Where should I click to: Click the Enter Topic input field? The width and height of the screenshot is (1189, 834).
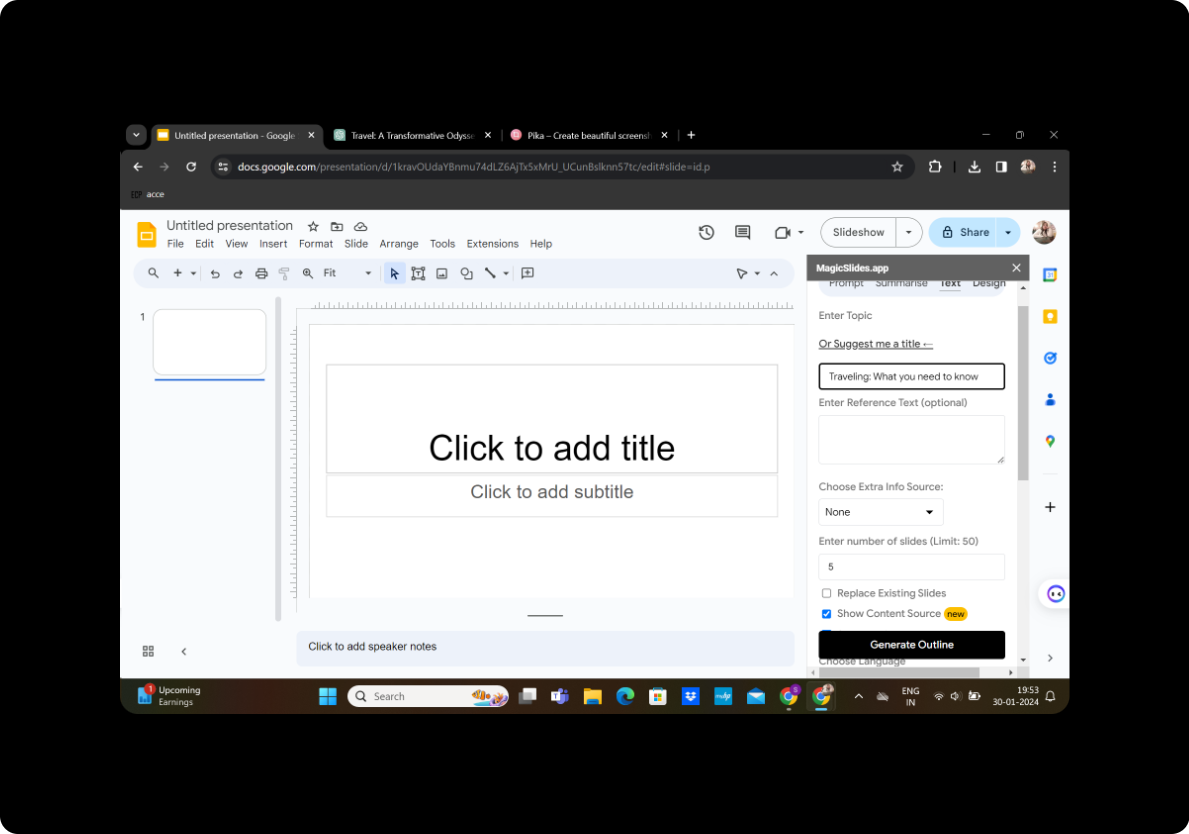point(911,377)
